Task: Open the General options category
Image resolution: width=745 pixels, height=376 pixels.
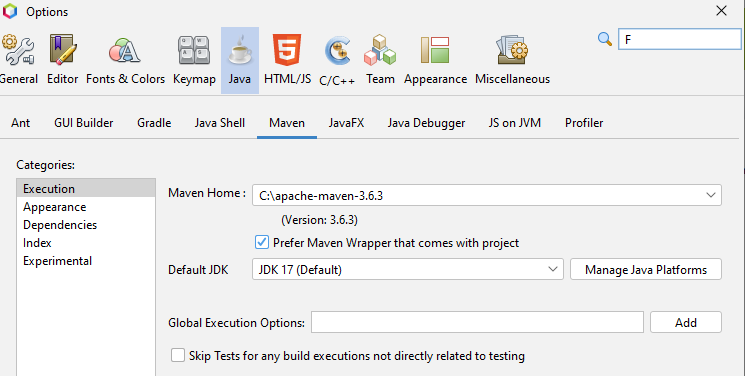Action: click(x=18, y=60)
